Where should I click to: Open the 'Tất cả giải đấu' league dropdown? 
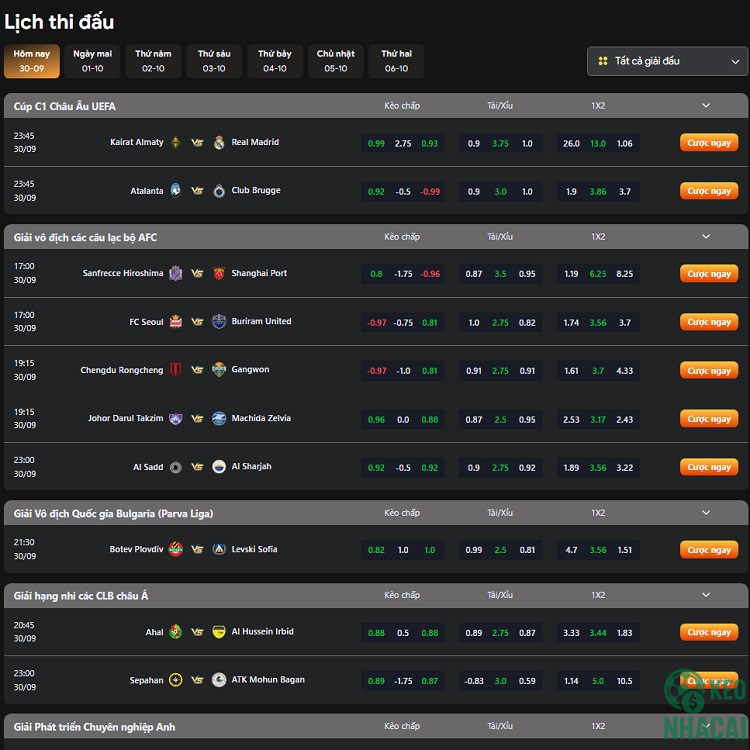point(667,61)
